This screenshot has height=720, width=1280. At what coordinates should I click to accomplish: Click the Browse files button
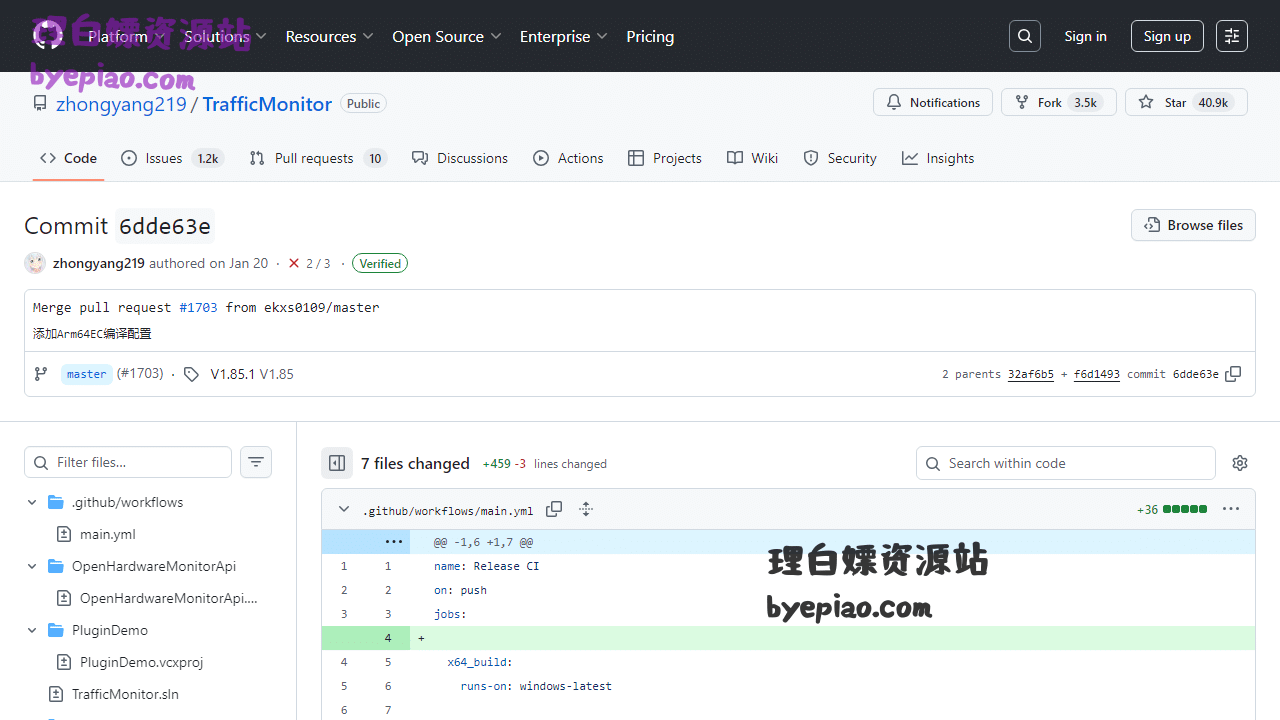pos(1193,225)
